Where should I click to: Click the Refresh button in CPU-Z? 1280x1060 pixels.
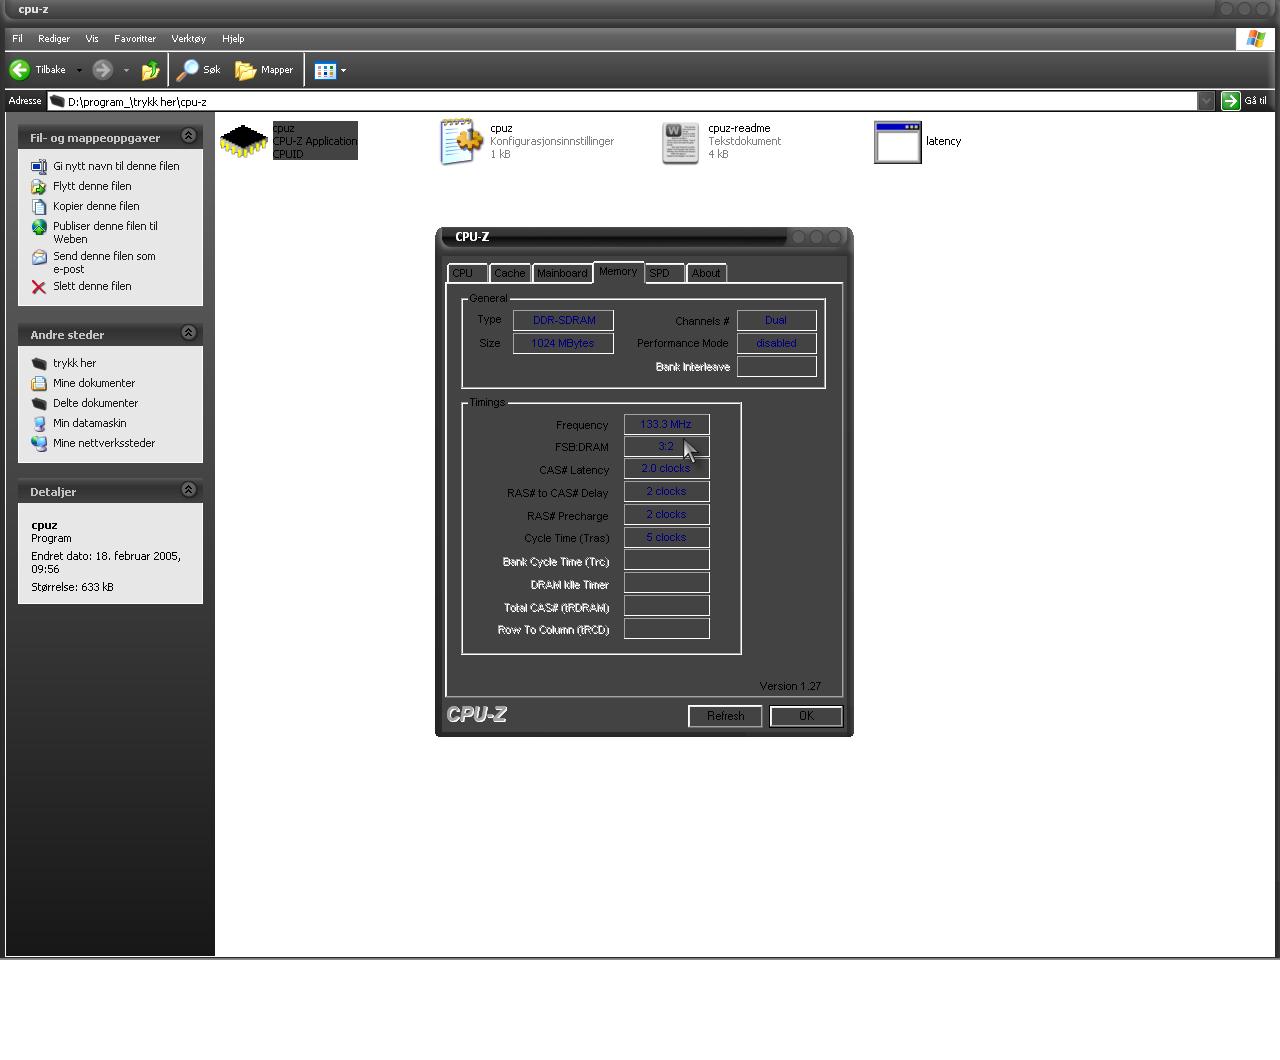point(725,716)
